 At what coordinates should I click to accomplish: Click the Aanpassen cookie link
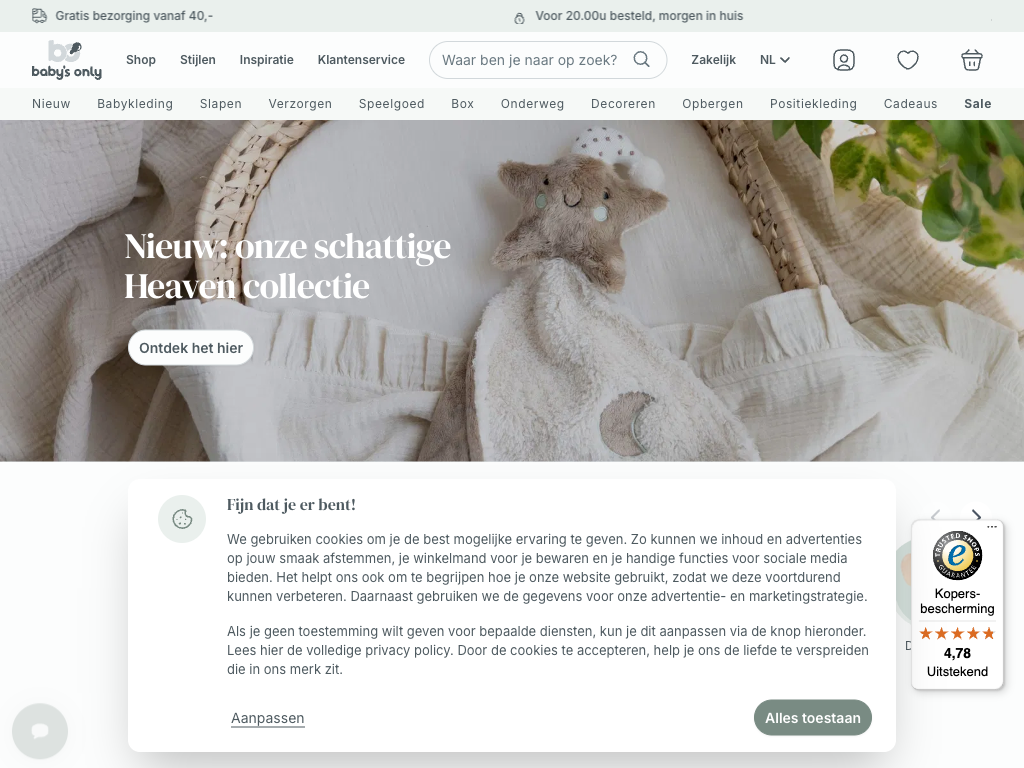pos(268,718)
